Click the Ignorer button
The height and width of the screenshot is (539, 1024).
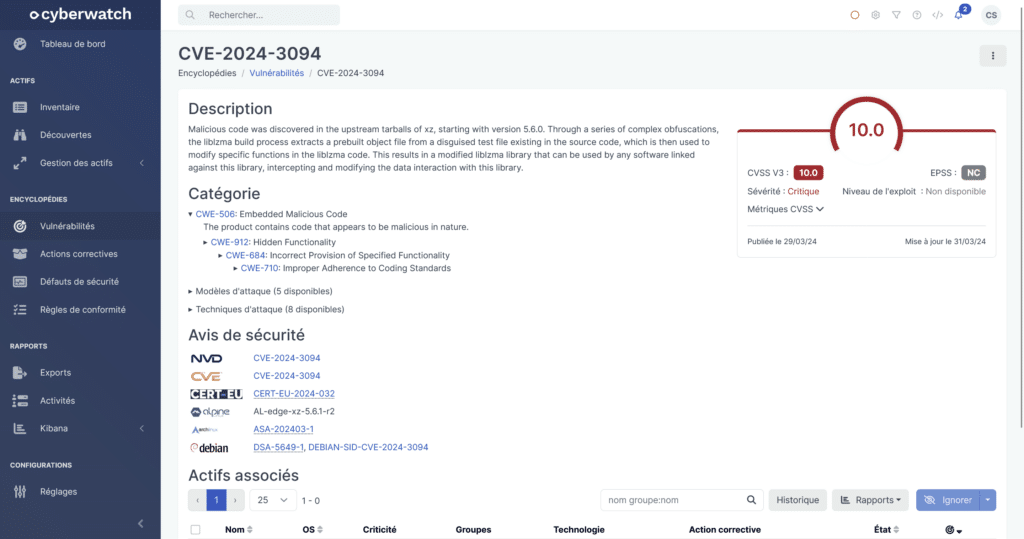948,500
